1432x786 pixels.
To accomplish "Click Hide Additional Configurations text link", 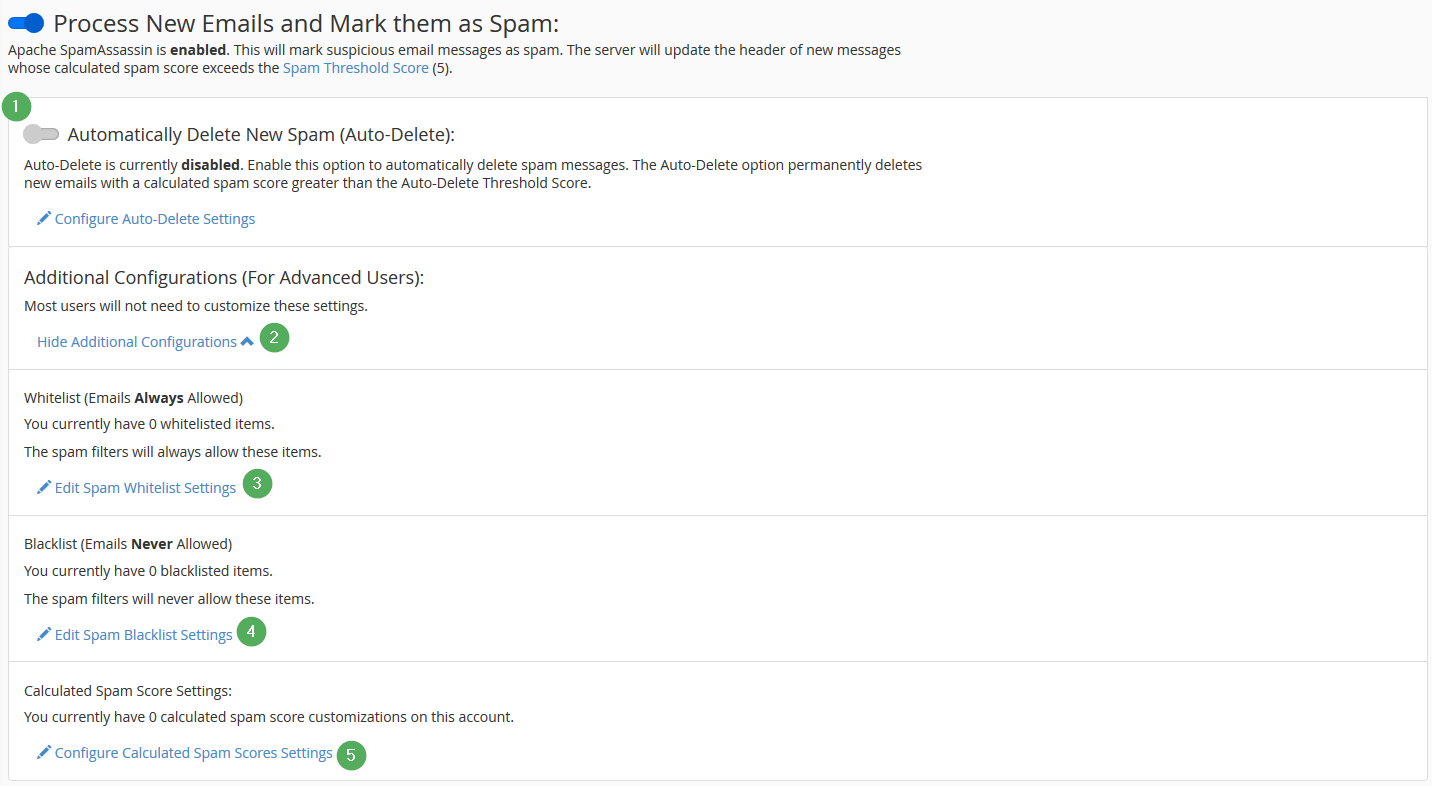I will 137,342.
